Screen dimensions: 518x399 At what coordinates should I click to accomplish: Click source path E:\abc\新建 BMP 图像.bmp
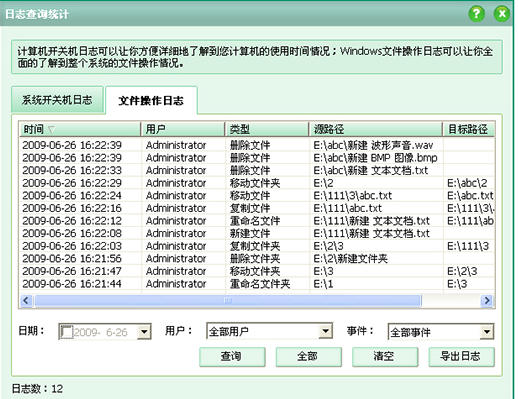[375, 158]
